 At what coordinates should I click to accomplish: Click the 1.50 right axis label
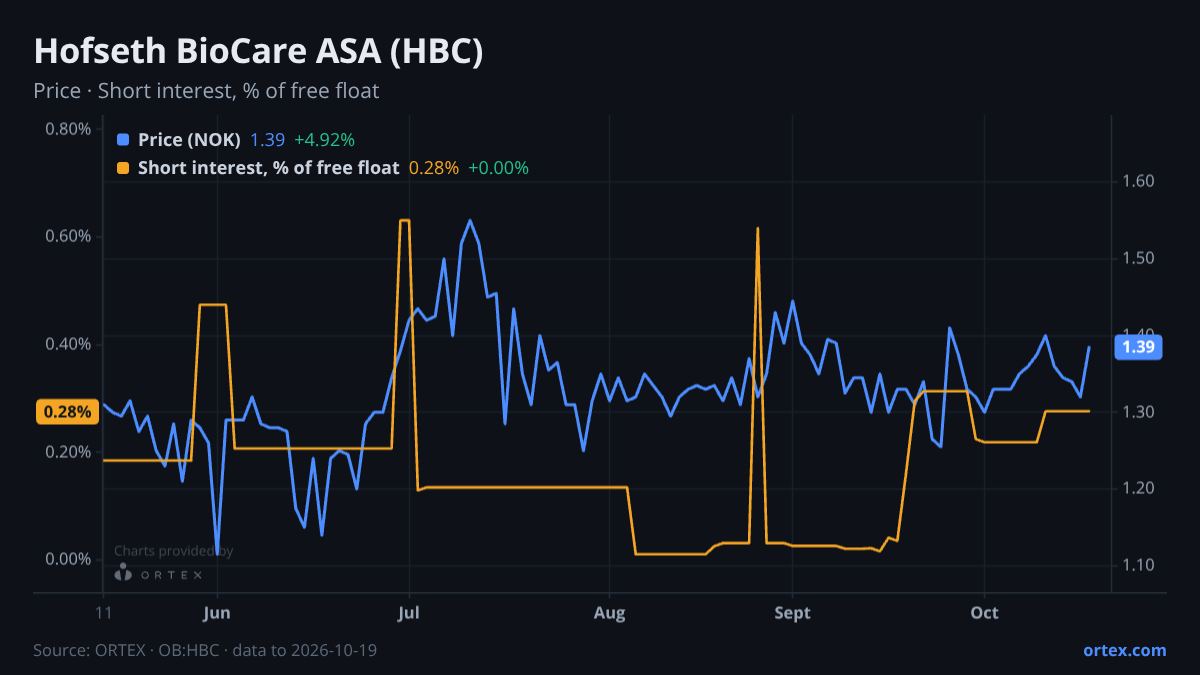pyautogui.click(x=1139, y=258)
